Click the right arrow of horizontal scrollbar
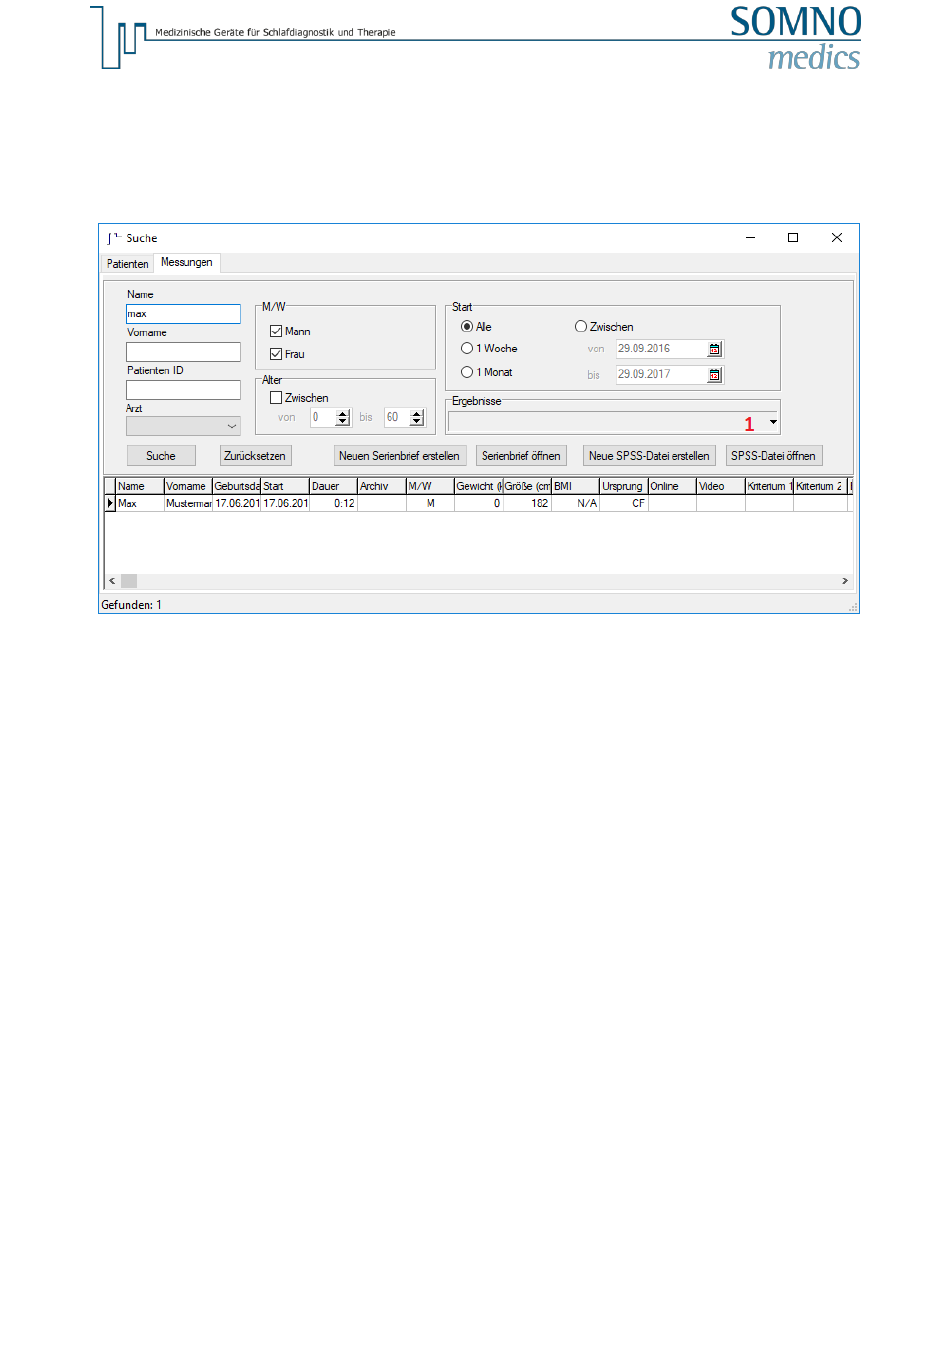950x1369 pixels. click(x=845, y=581)
